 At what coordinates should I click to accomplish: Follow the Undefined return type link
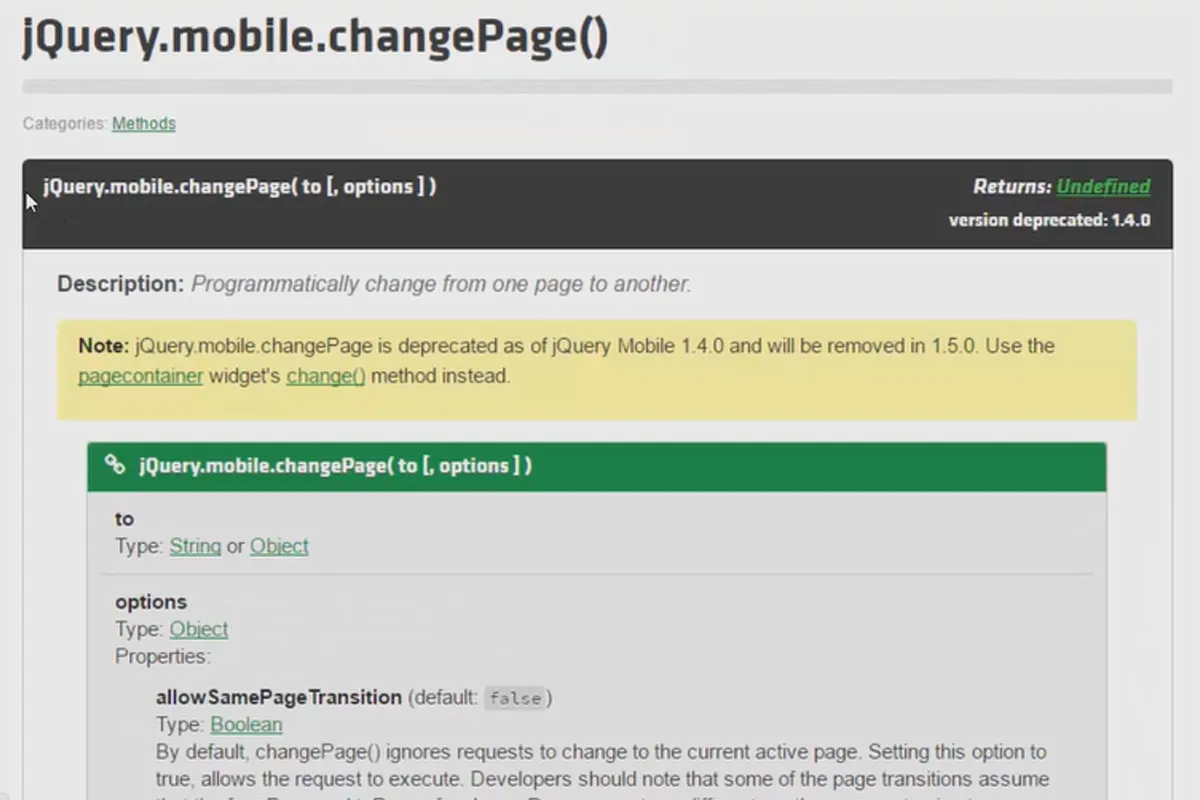tap(1103, 186)
